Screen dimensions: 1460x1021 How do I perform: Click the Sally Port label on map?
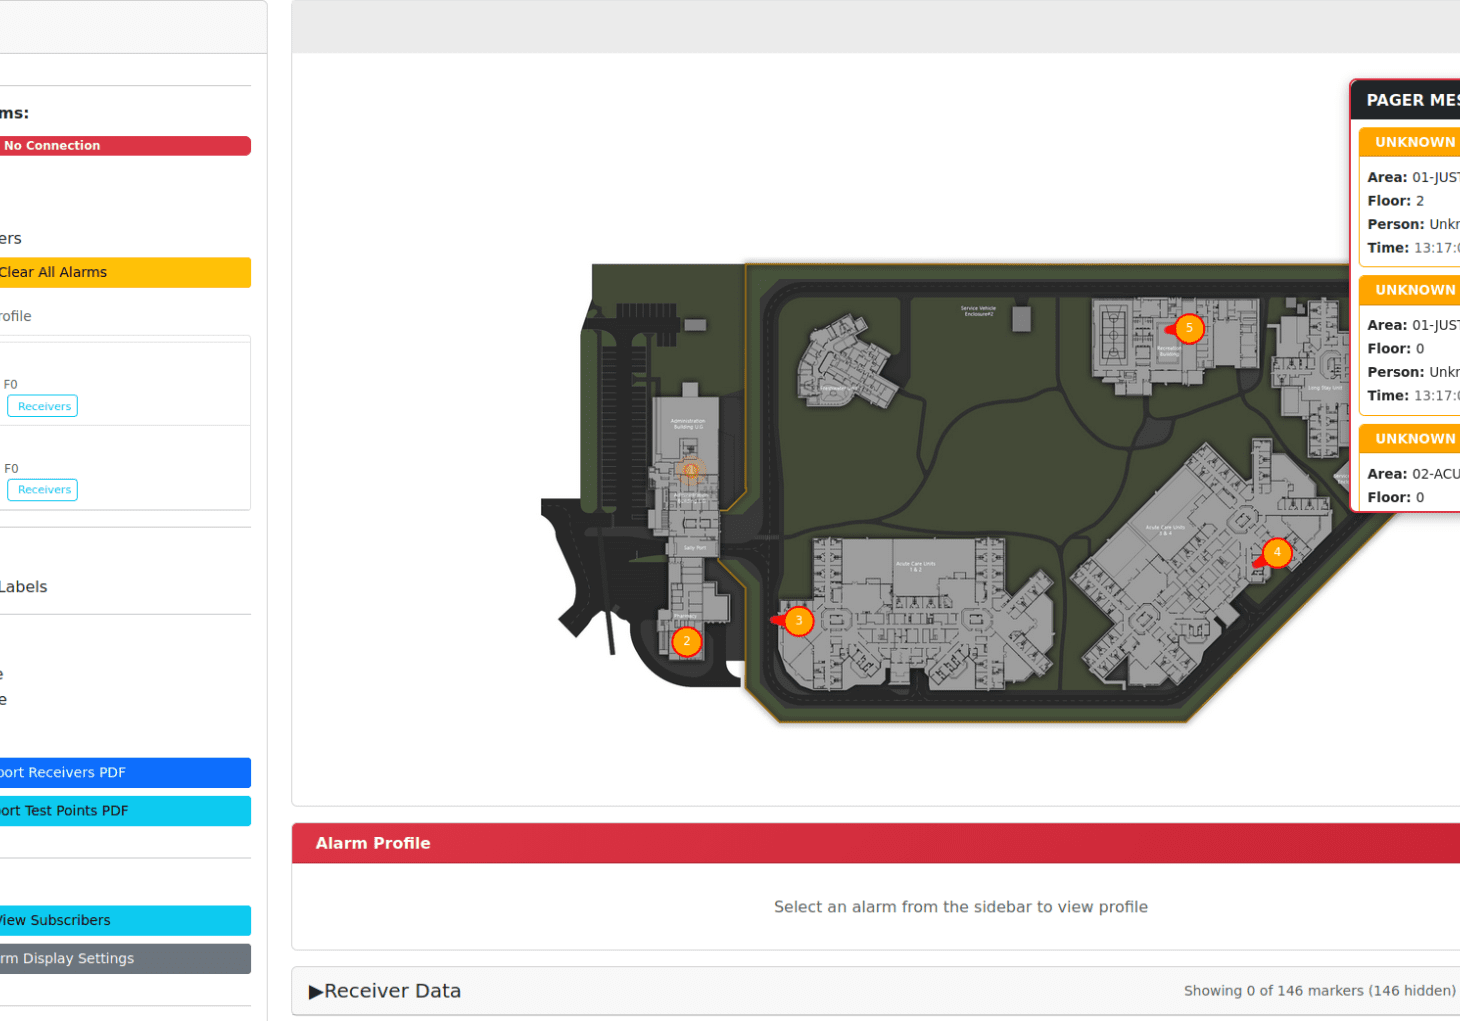coord(694,548)
